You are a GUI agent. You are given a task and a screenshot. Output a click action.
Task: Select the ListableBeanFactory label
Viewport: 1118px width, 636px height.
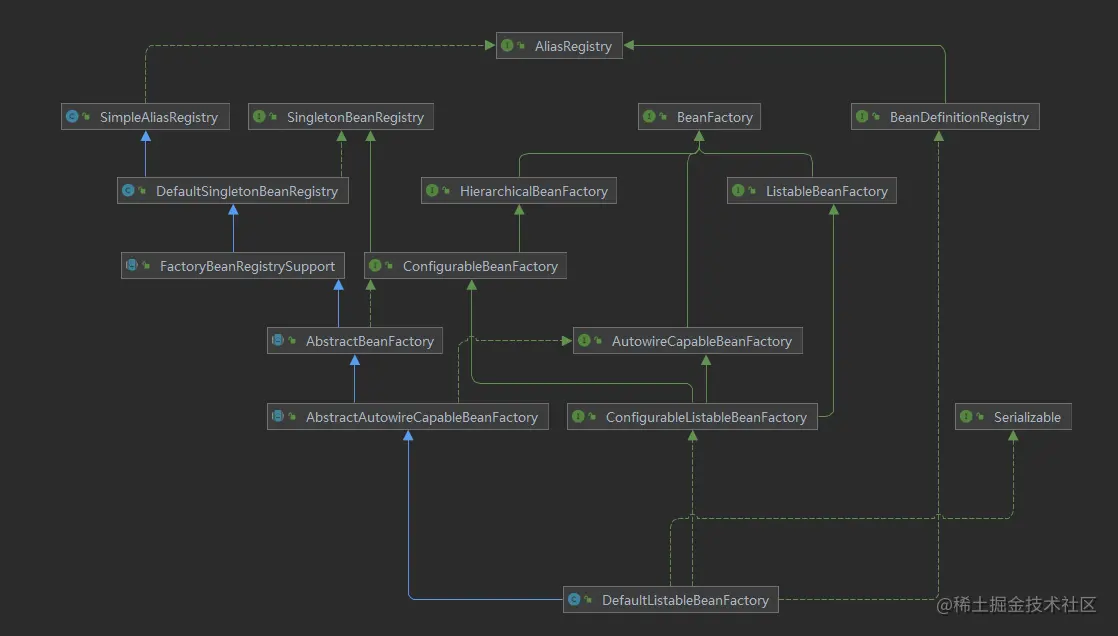(826, 191)
